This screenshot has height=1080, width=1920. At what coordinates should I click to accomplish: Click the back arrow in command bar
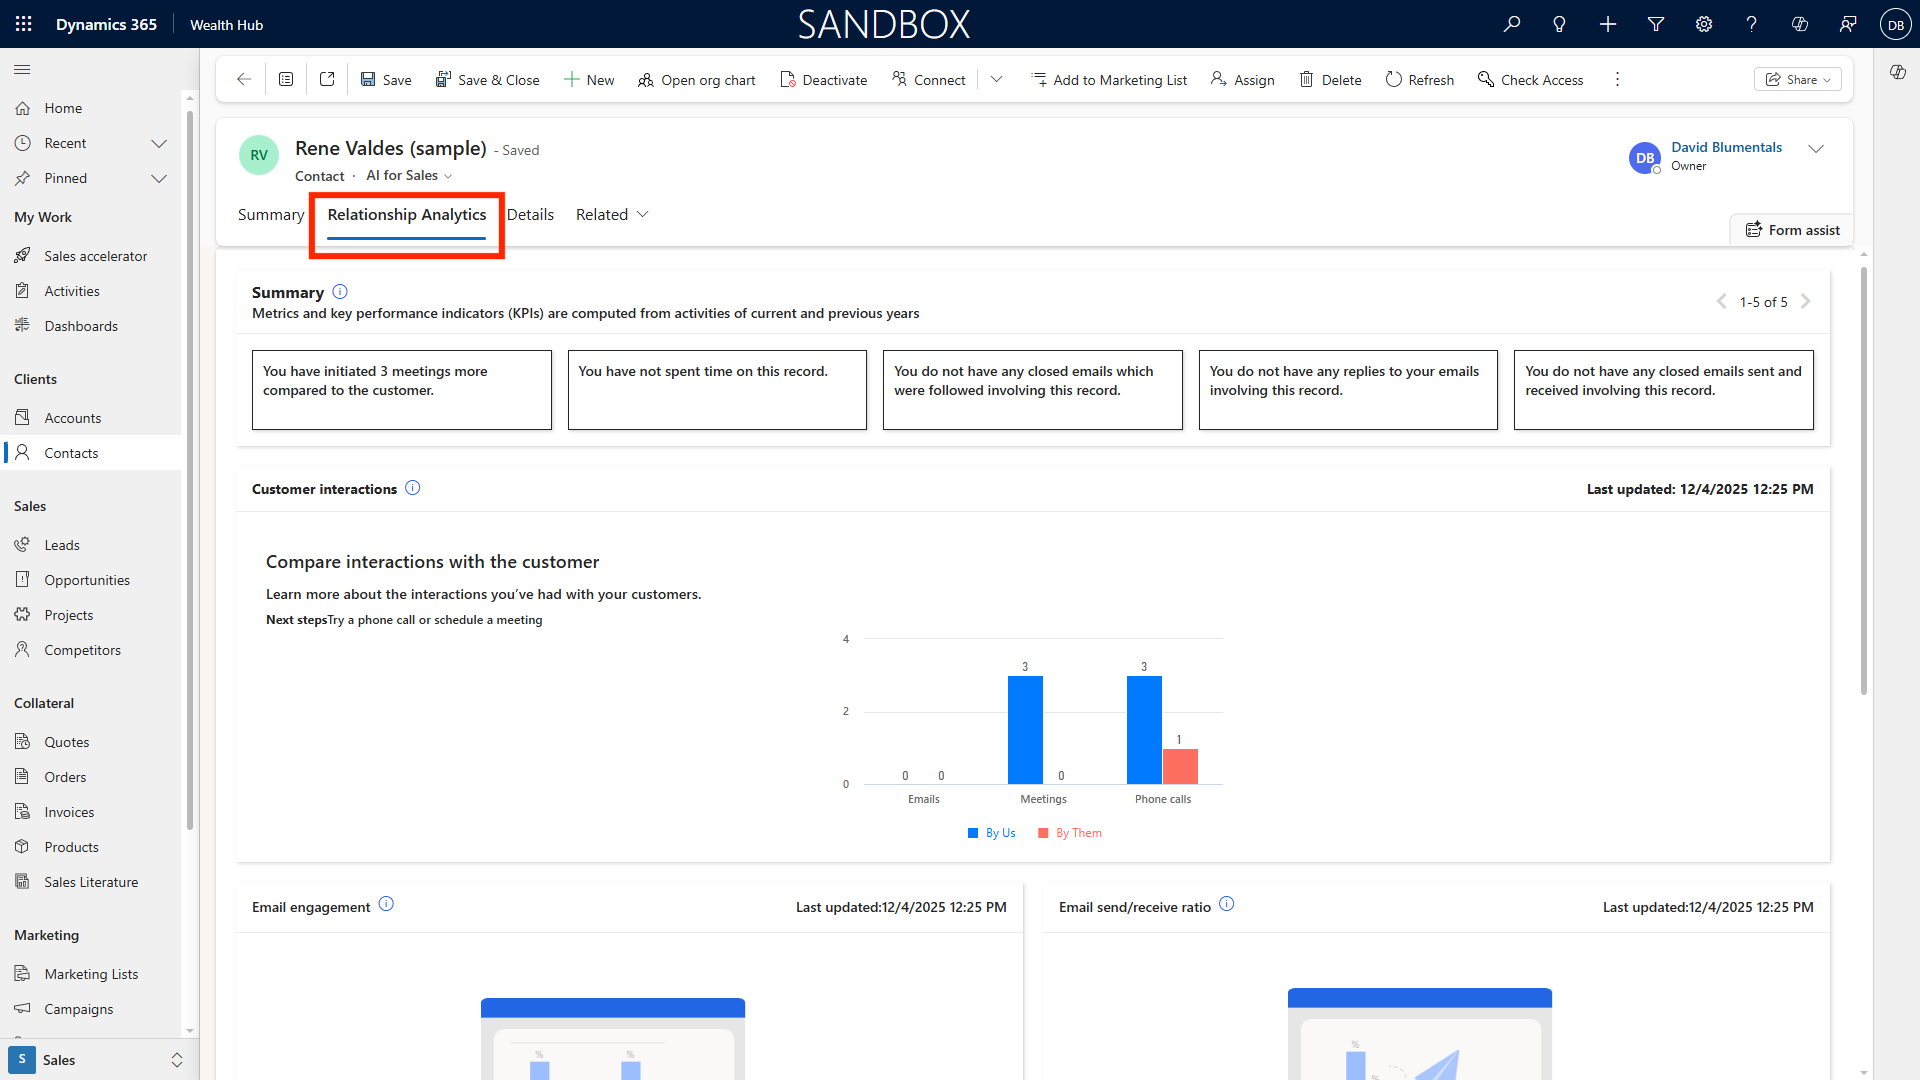[244, 80]
